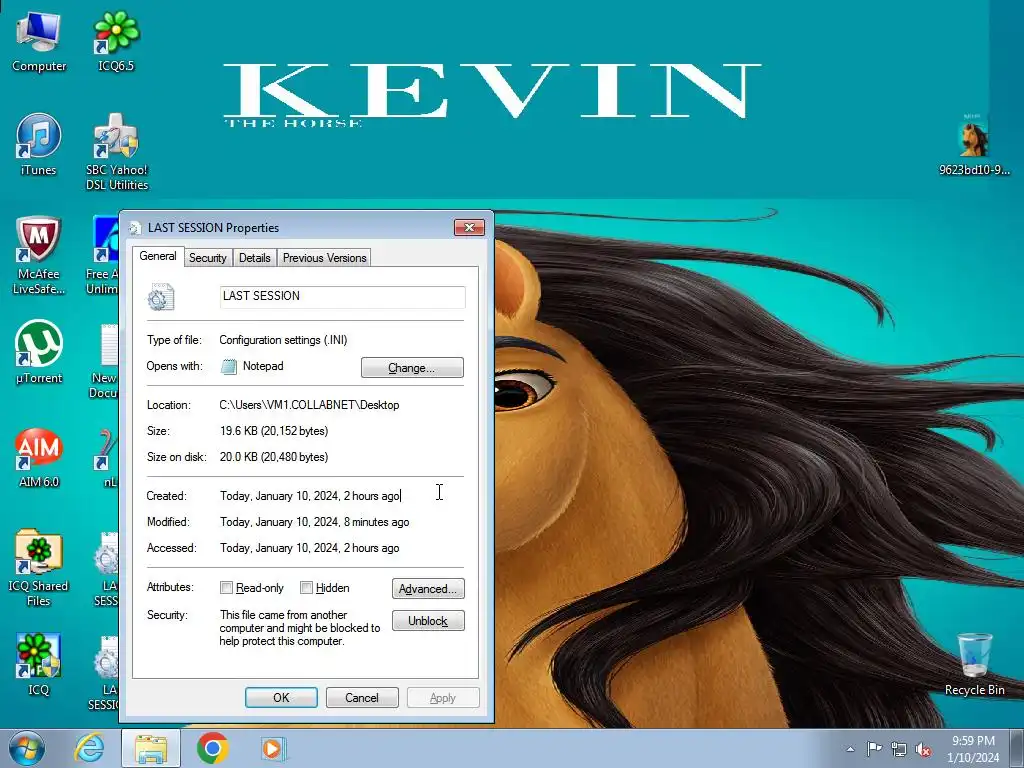Select McAfee LiveSafe desktop shortcut
The image size is (1024, 768).
click(x=39, y=256)
